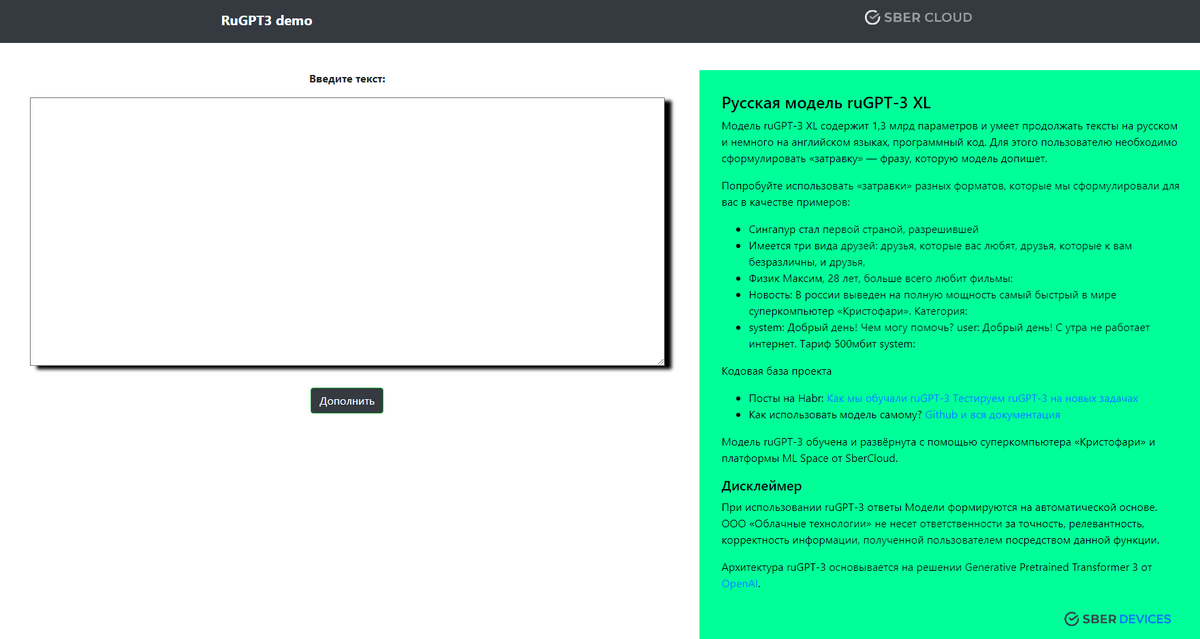Click the Sber Devices logo in the green panel
Viewport: 1200px width, 639px height.
tap(1117, 619)
